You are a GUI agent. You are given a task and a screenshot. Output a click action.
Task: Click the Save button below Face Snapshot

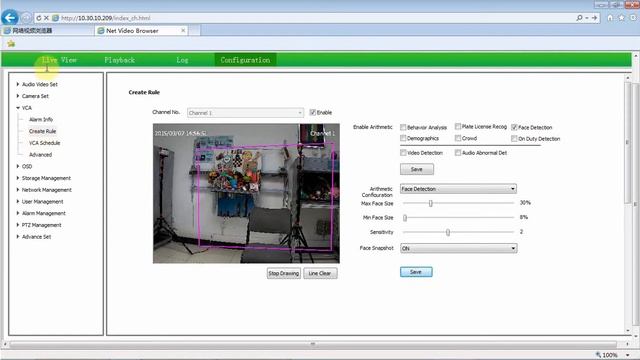click(x=416, y=272)
